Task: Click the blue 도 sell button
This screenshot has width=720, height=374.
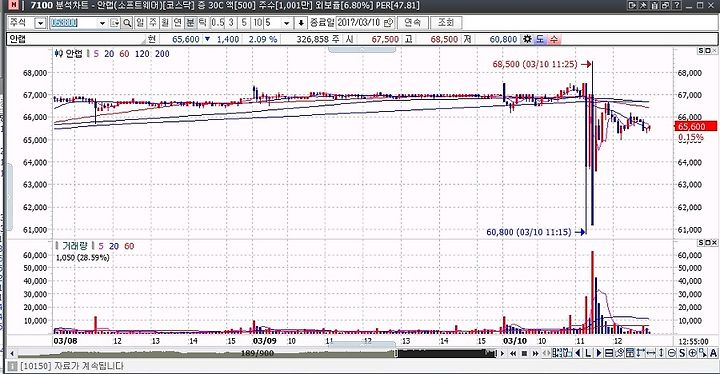Action: click(x=540, y=39)
